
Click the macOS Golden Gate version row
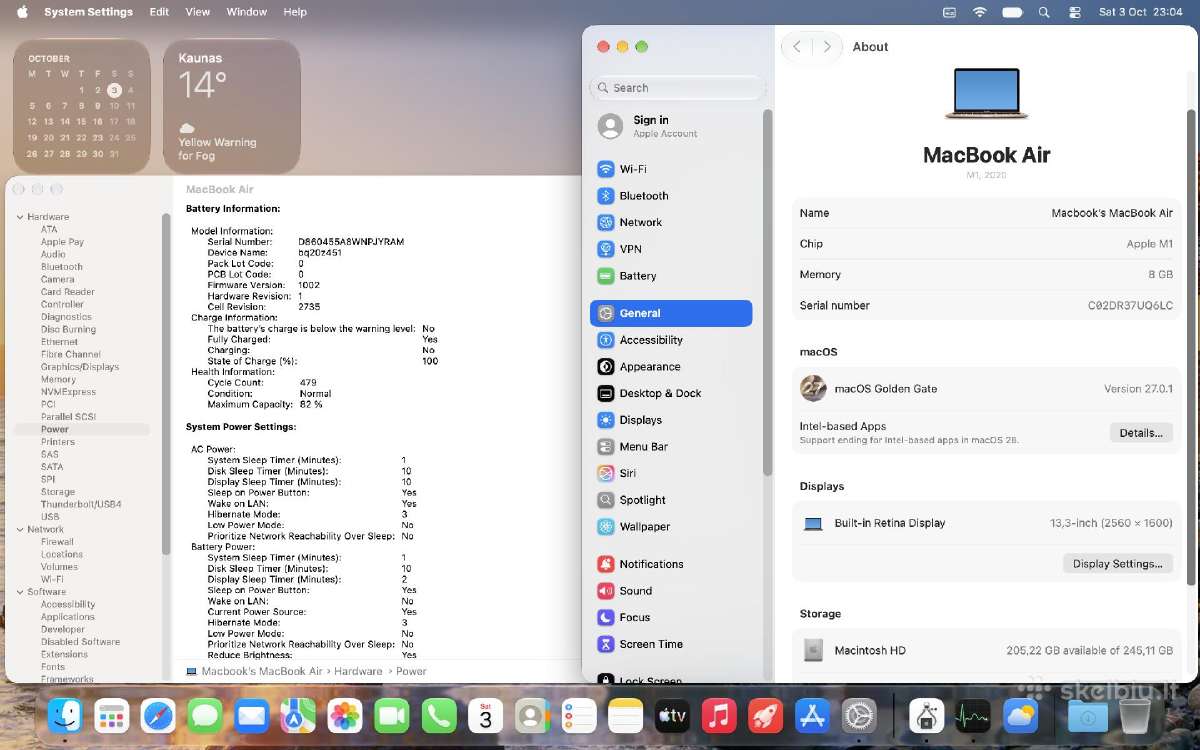click(986, 389)
